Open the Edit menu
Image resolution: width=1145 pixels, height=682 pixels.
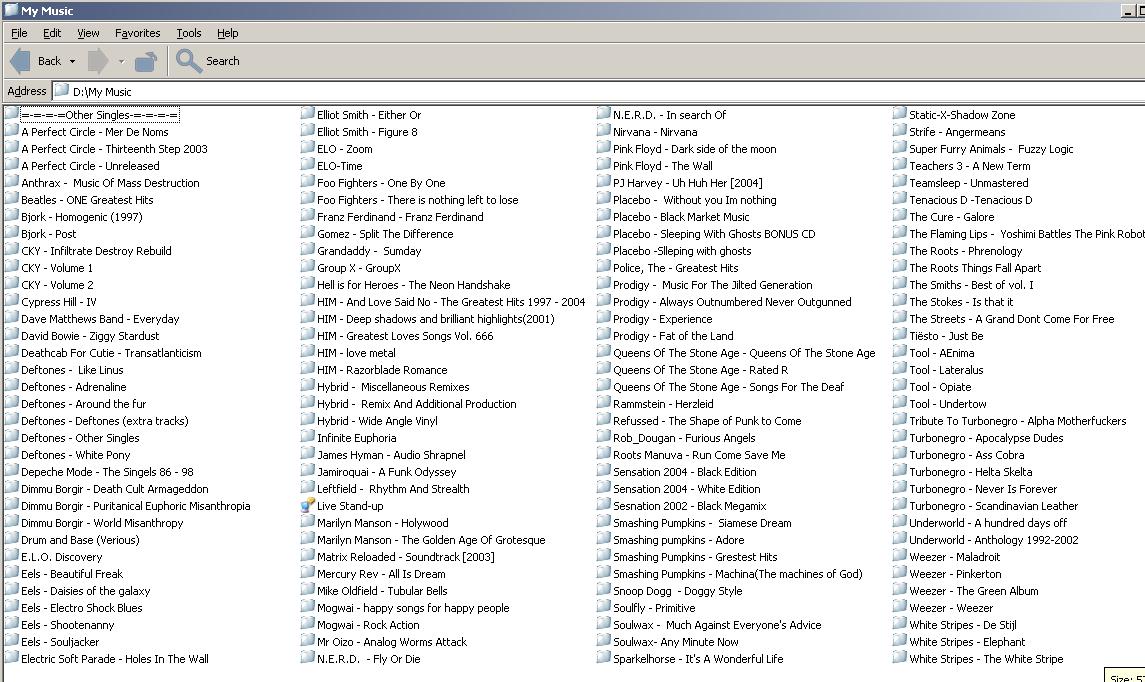click(x=52, y=33)
